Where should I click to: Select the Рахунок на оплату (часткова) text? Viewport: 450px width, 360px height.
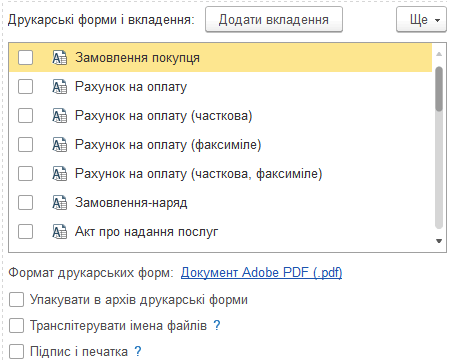(164, 116)
